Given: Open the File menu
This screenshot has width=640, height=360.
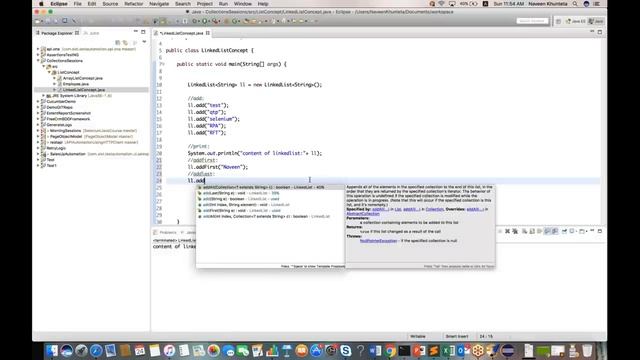Looking at the screenshot, I should (x=78, y=4).
